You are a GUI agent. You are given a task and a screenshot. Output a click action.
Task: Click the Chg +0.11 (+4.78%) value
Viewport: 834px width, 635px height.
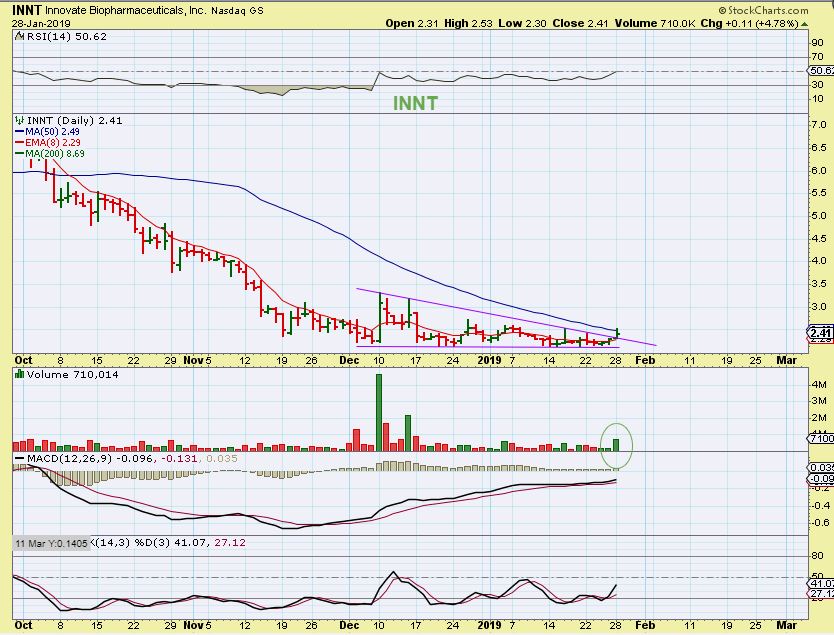point(749,23)
